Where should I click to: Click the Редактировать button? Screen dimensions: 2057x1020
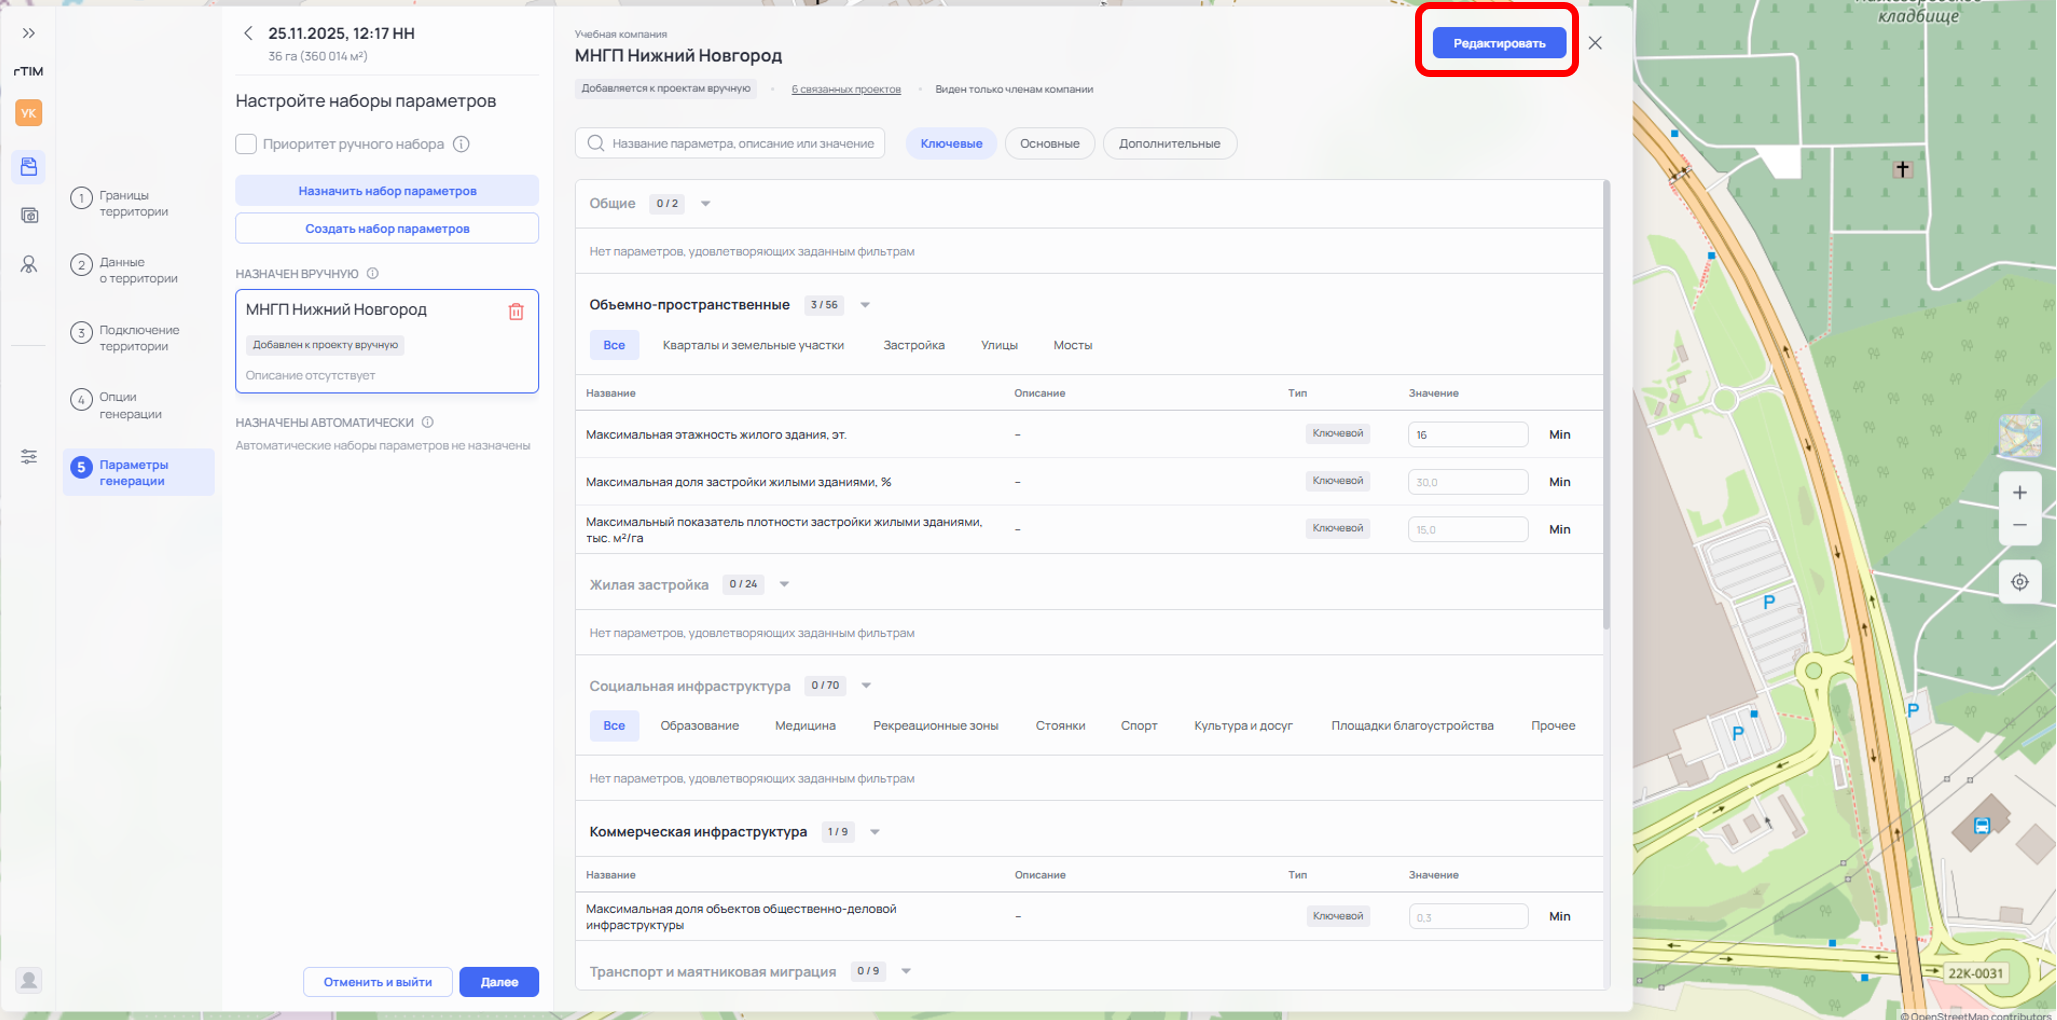click(x=1498, y=43)
